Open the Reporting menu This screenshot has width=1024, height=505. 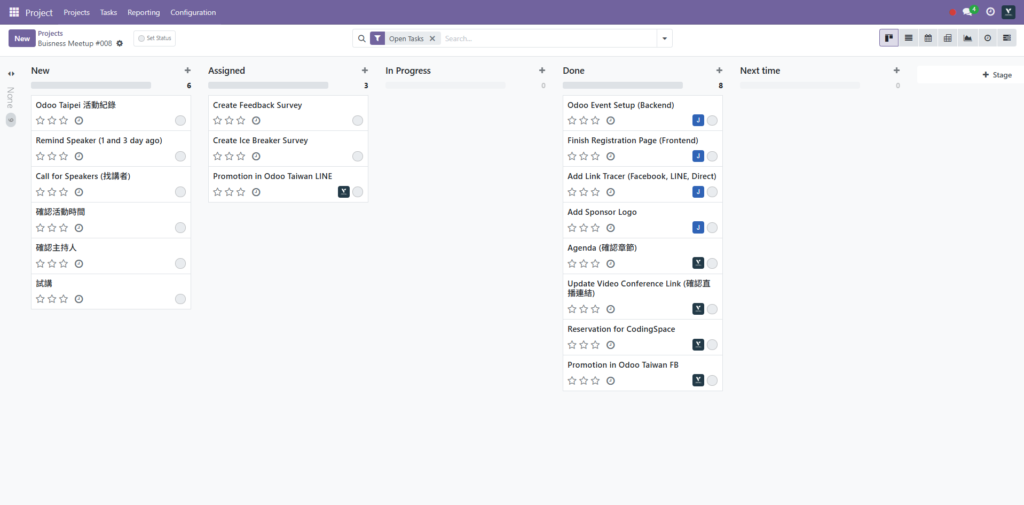click(143, 13)
